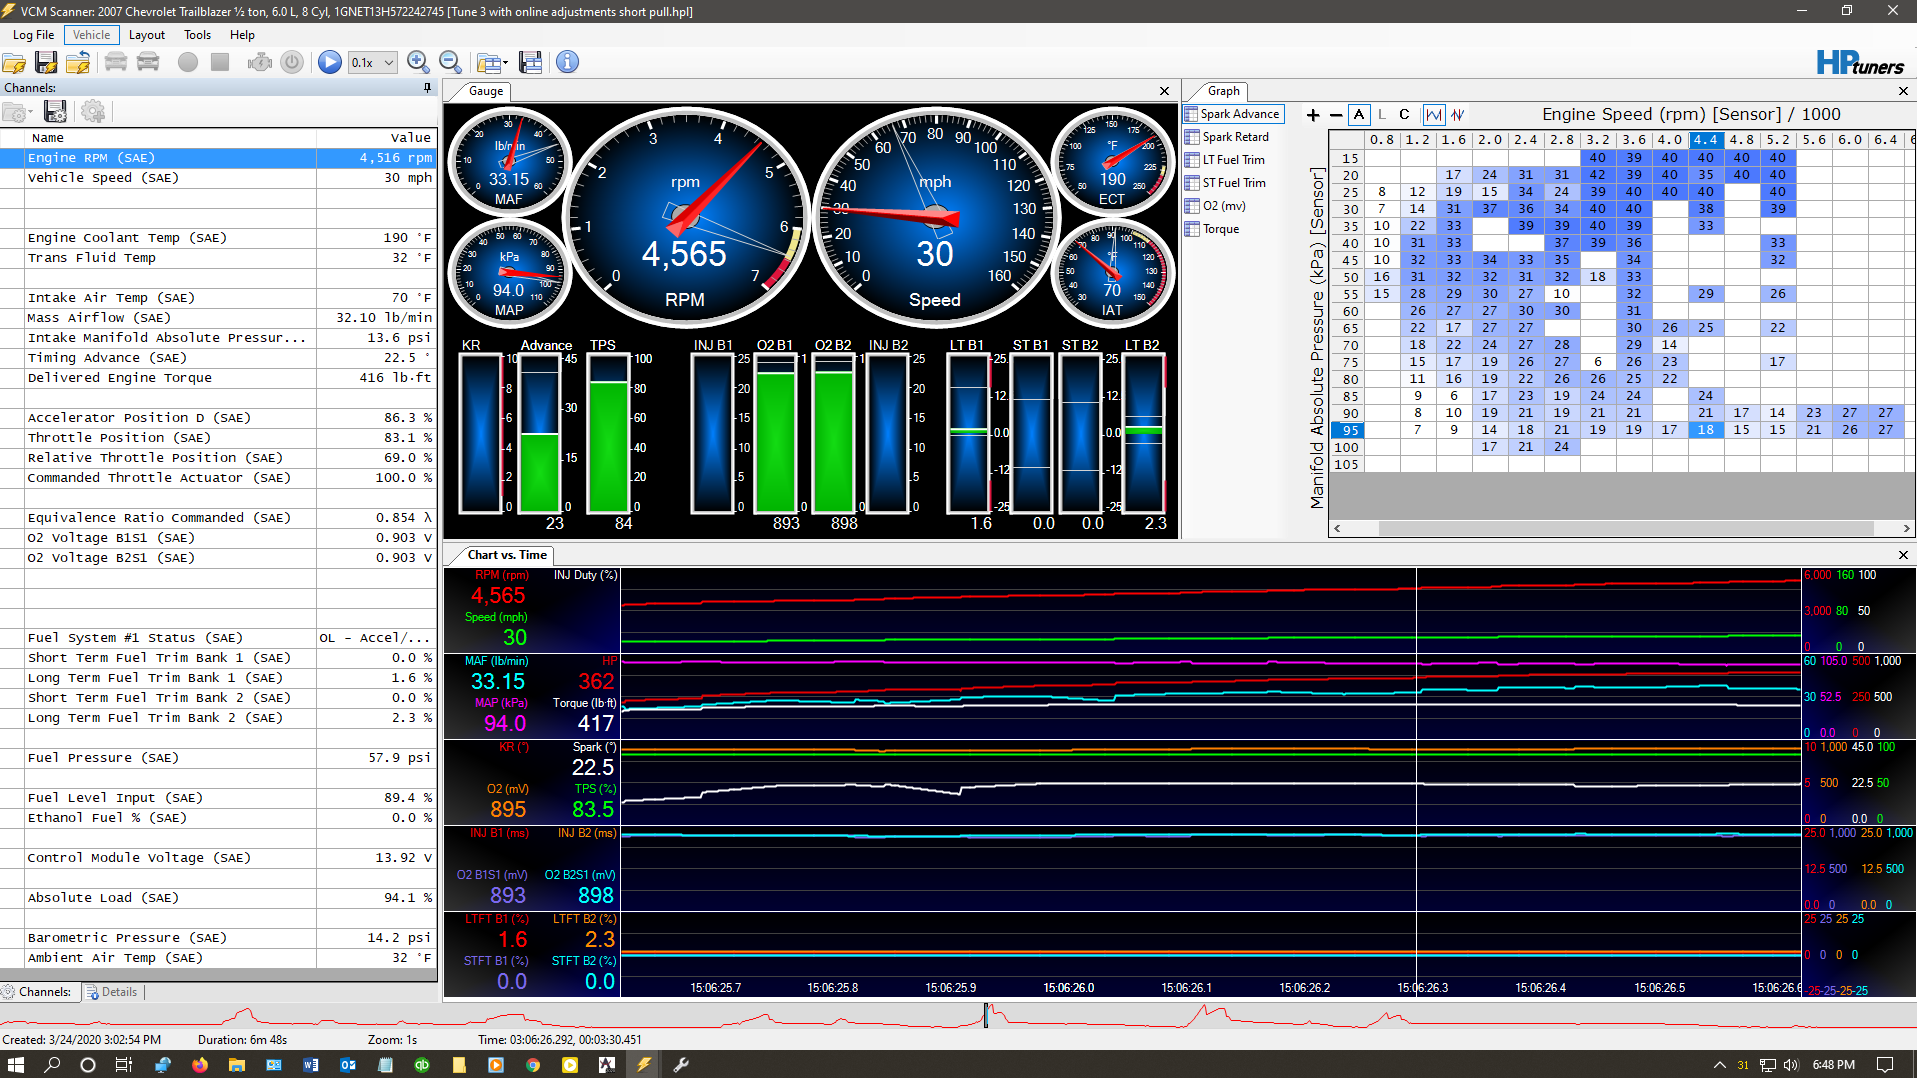Click the 4.4 RPM column header in graph
The height and width of the screenshot is (1078, 1917).
[1705, 140]
